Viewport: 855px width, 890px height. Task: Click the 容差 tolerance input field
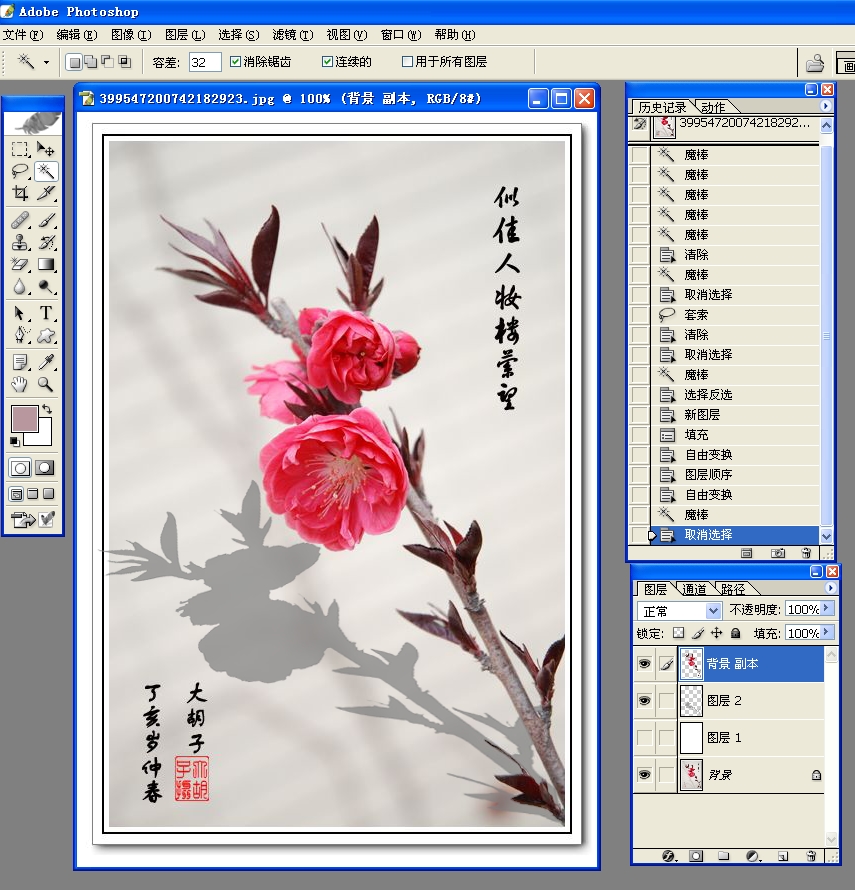click(204, 62)
